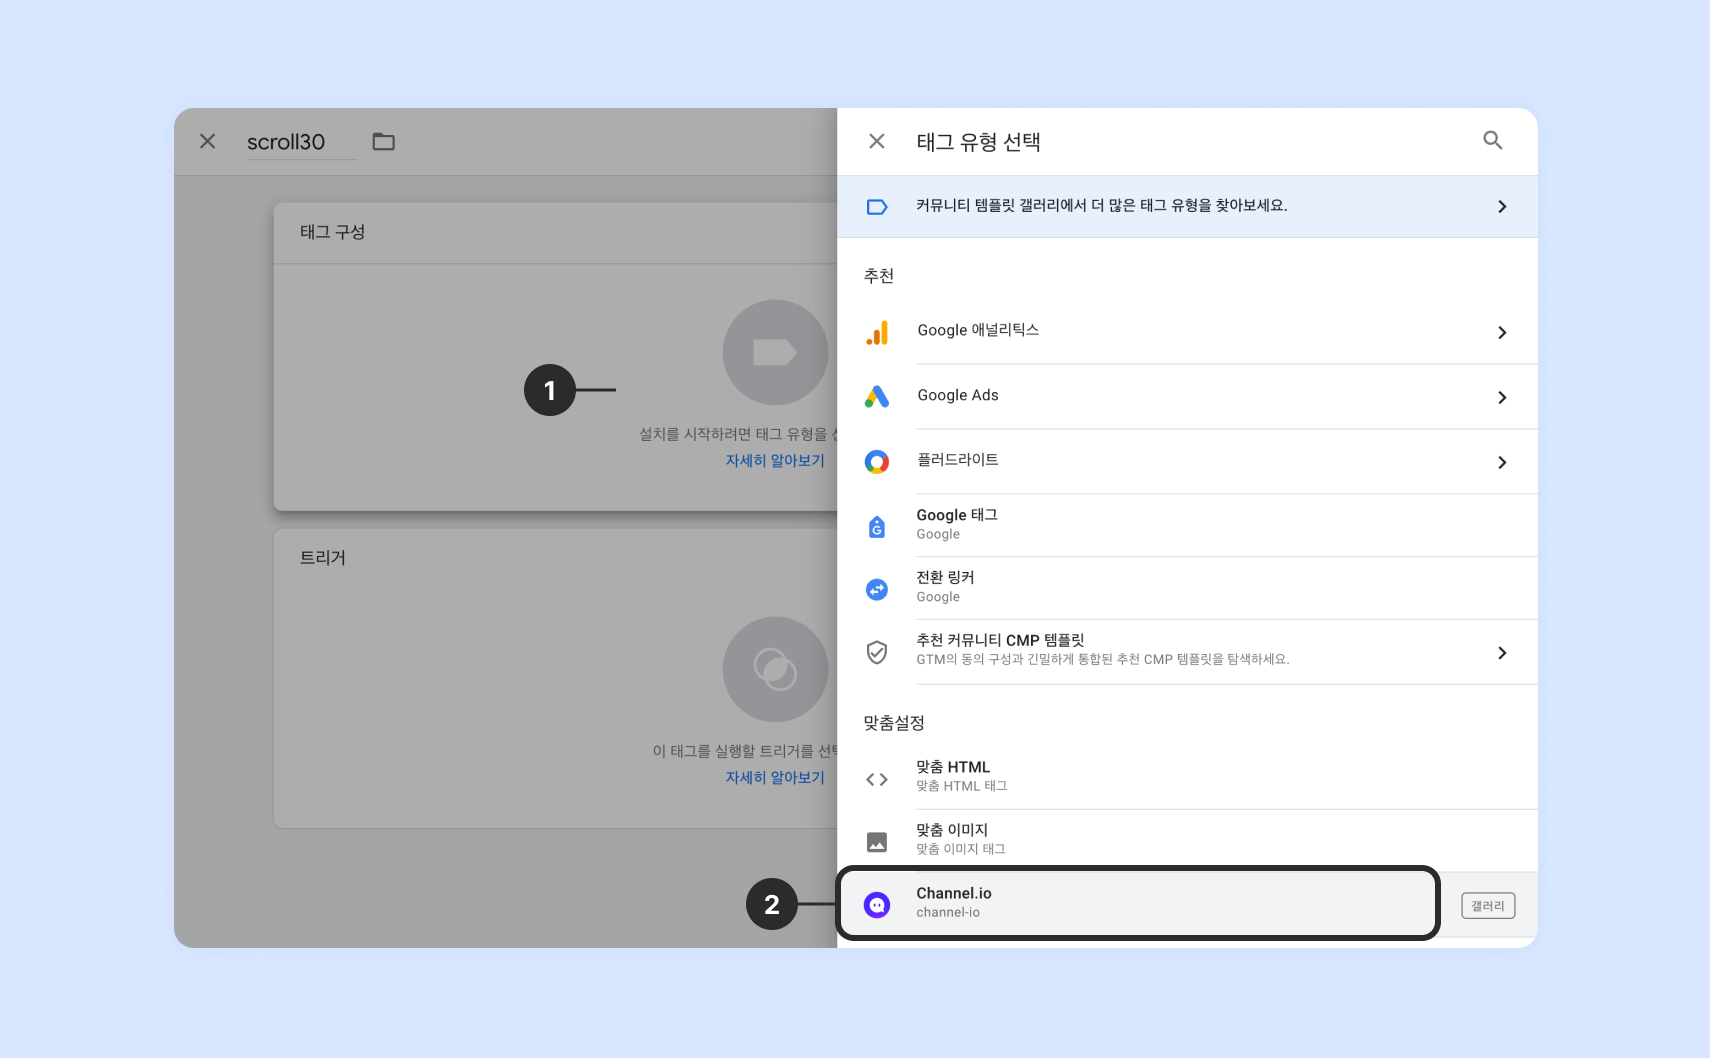This screenshot has width=1710, height=1058.
Task: Click the 전환 링커 arrows icon
Action: [x=877, y=589]
